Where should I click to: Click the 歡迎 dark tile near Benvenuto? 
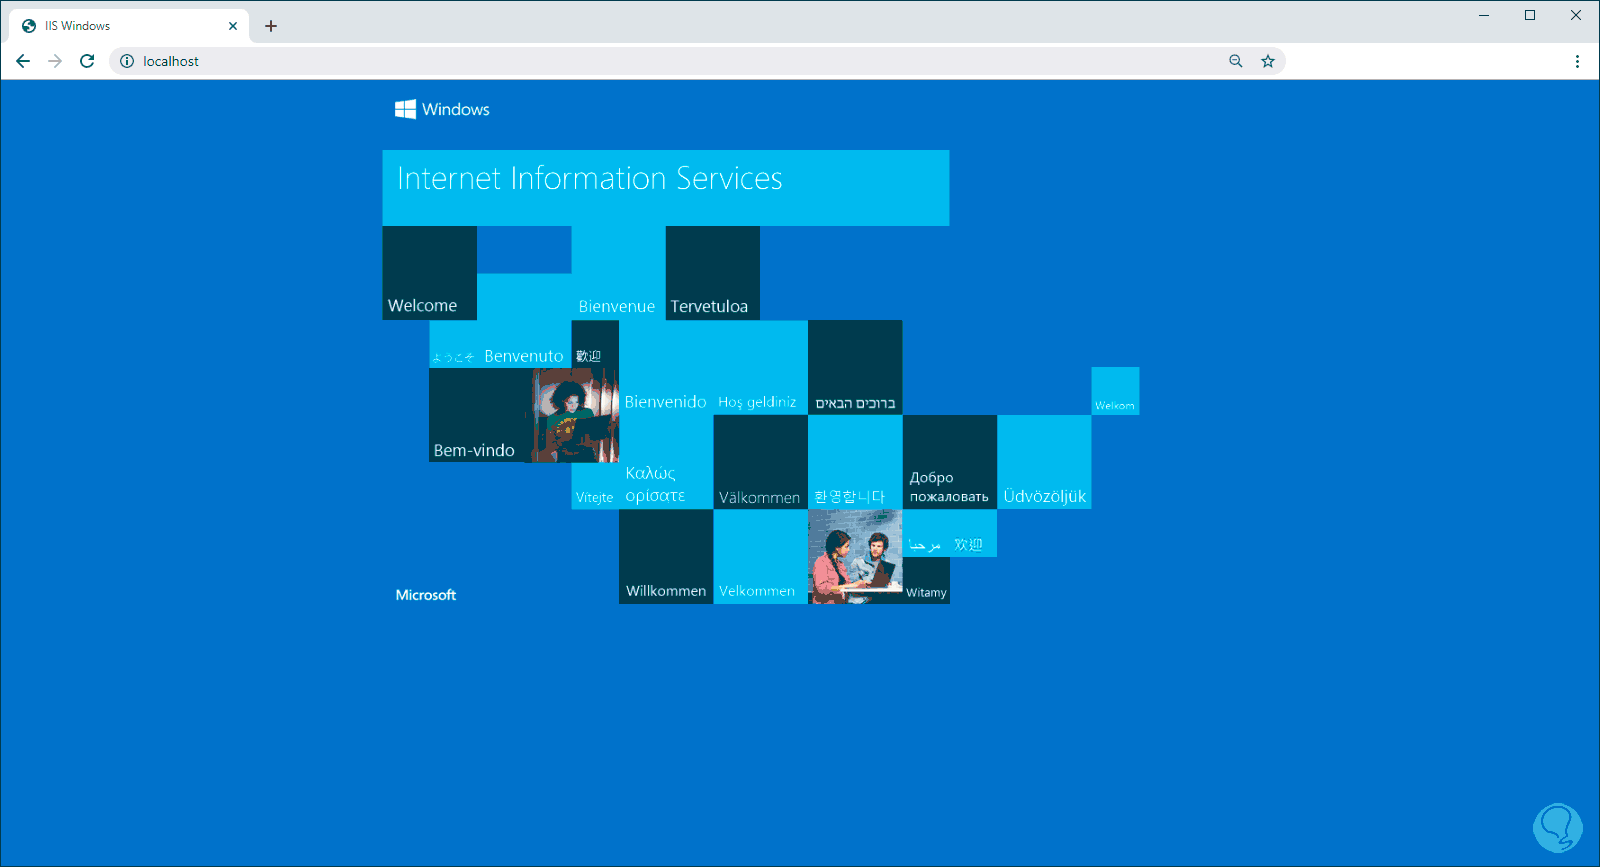pos(595,344)
